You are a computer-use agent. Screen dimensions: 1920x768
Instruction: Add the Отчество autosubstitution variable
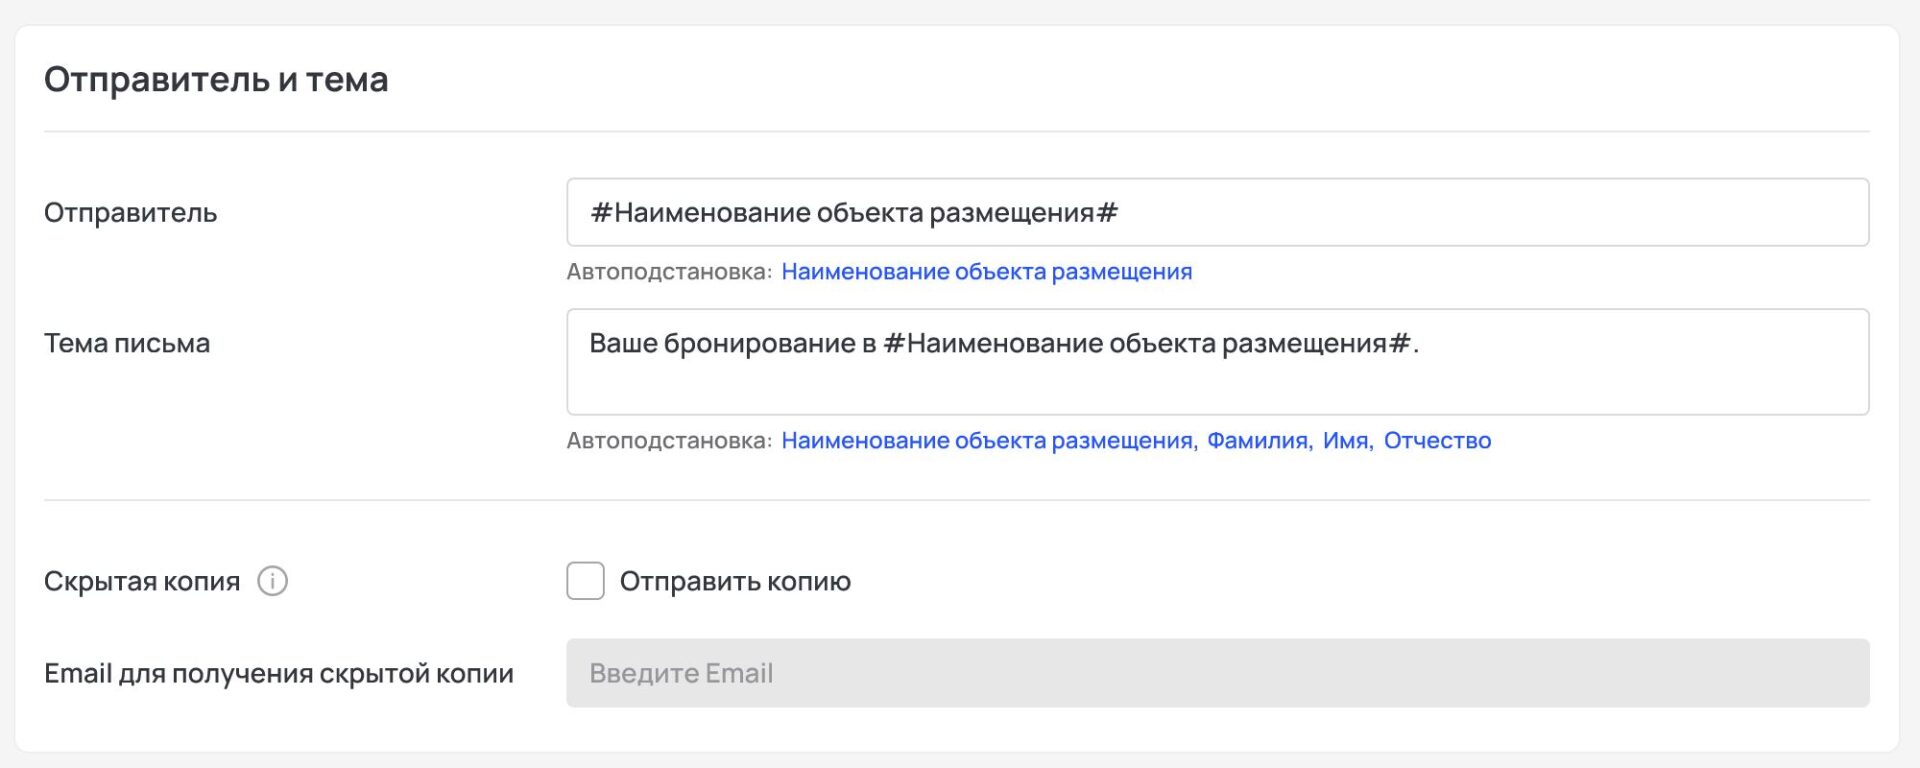pos(1437,441)
